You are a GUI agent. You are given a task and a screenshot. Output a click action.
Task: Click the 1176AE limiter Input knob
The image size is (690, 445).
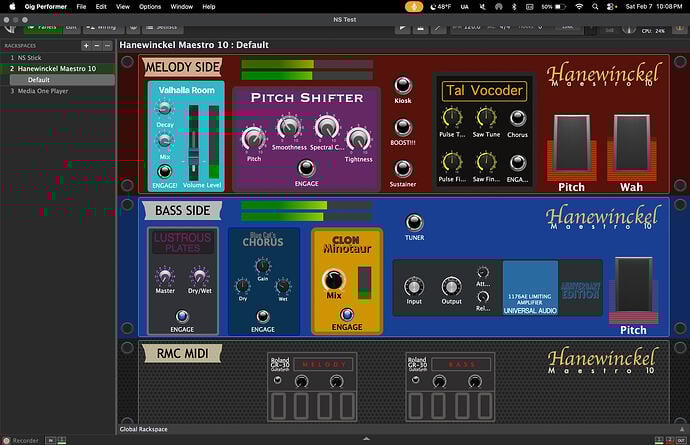[413, 287]
